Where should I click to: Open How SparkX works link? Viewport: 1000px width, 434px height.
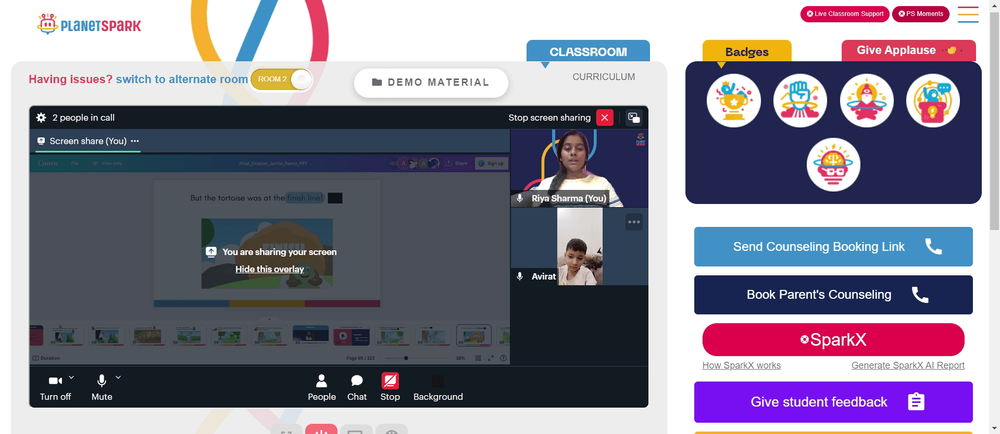[x=741, y=365]
